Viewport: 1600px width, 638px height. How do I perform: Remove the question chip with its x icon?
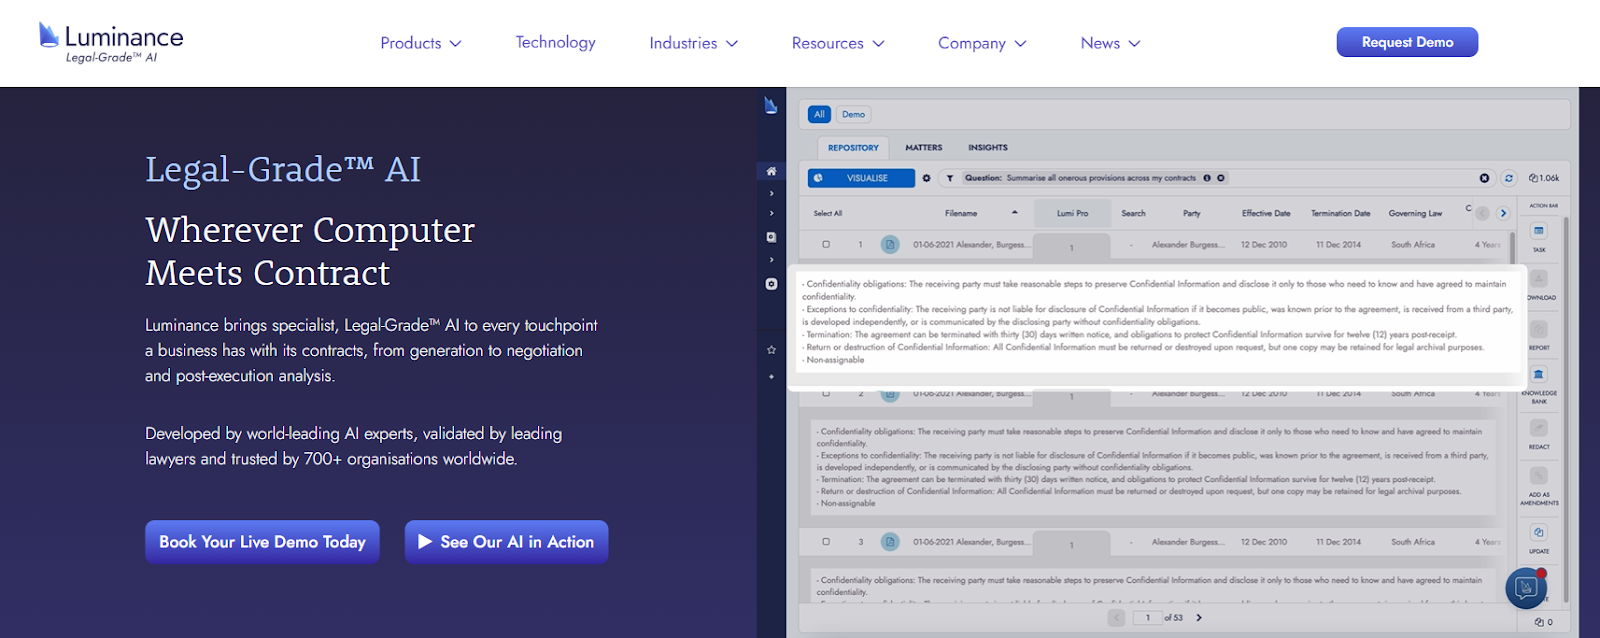1221,178
